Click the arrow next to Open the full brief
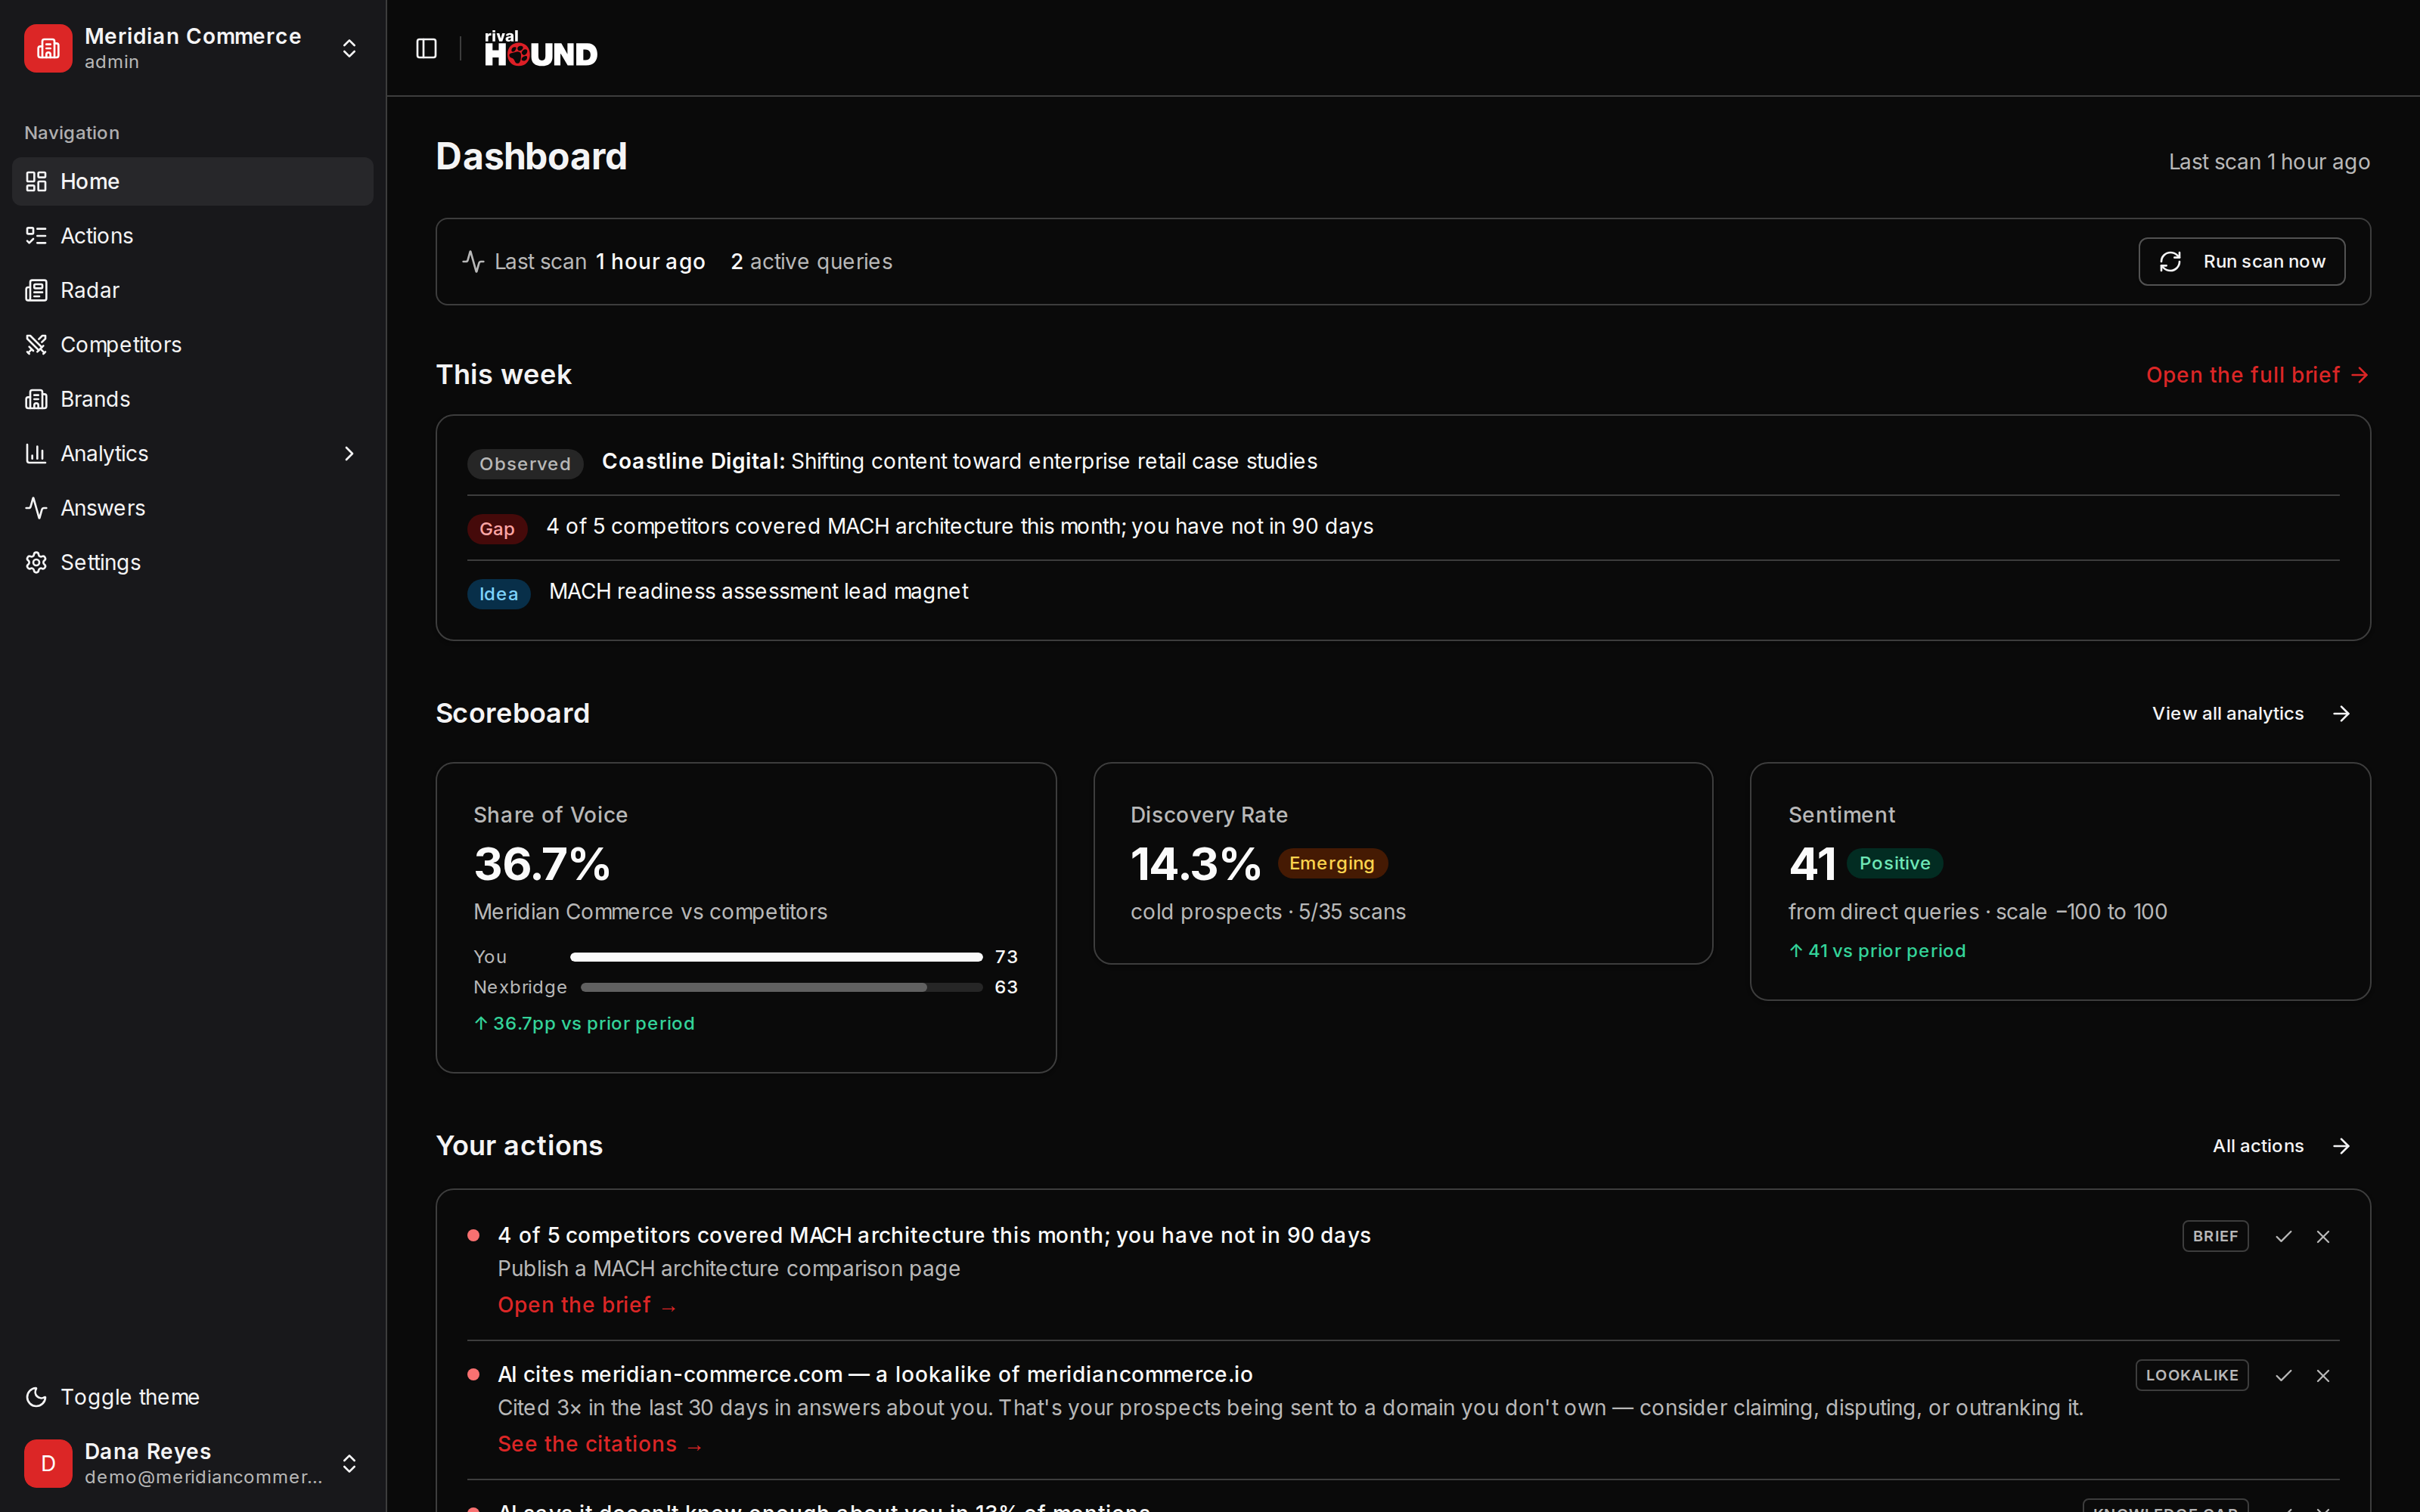2420x1512 pixels. [x=2360, y=375]
